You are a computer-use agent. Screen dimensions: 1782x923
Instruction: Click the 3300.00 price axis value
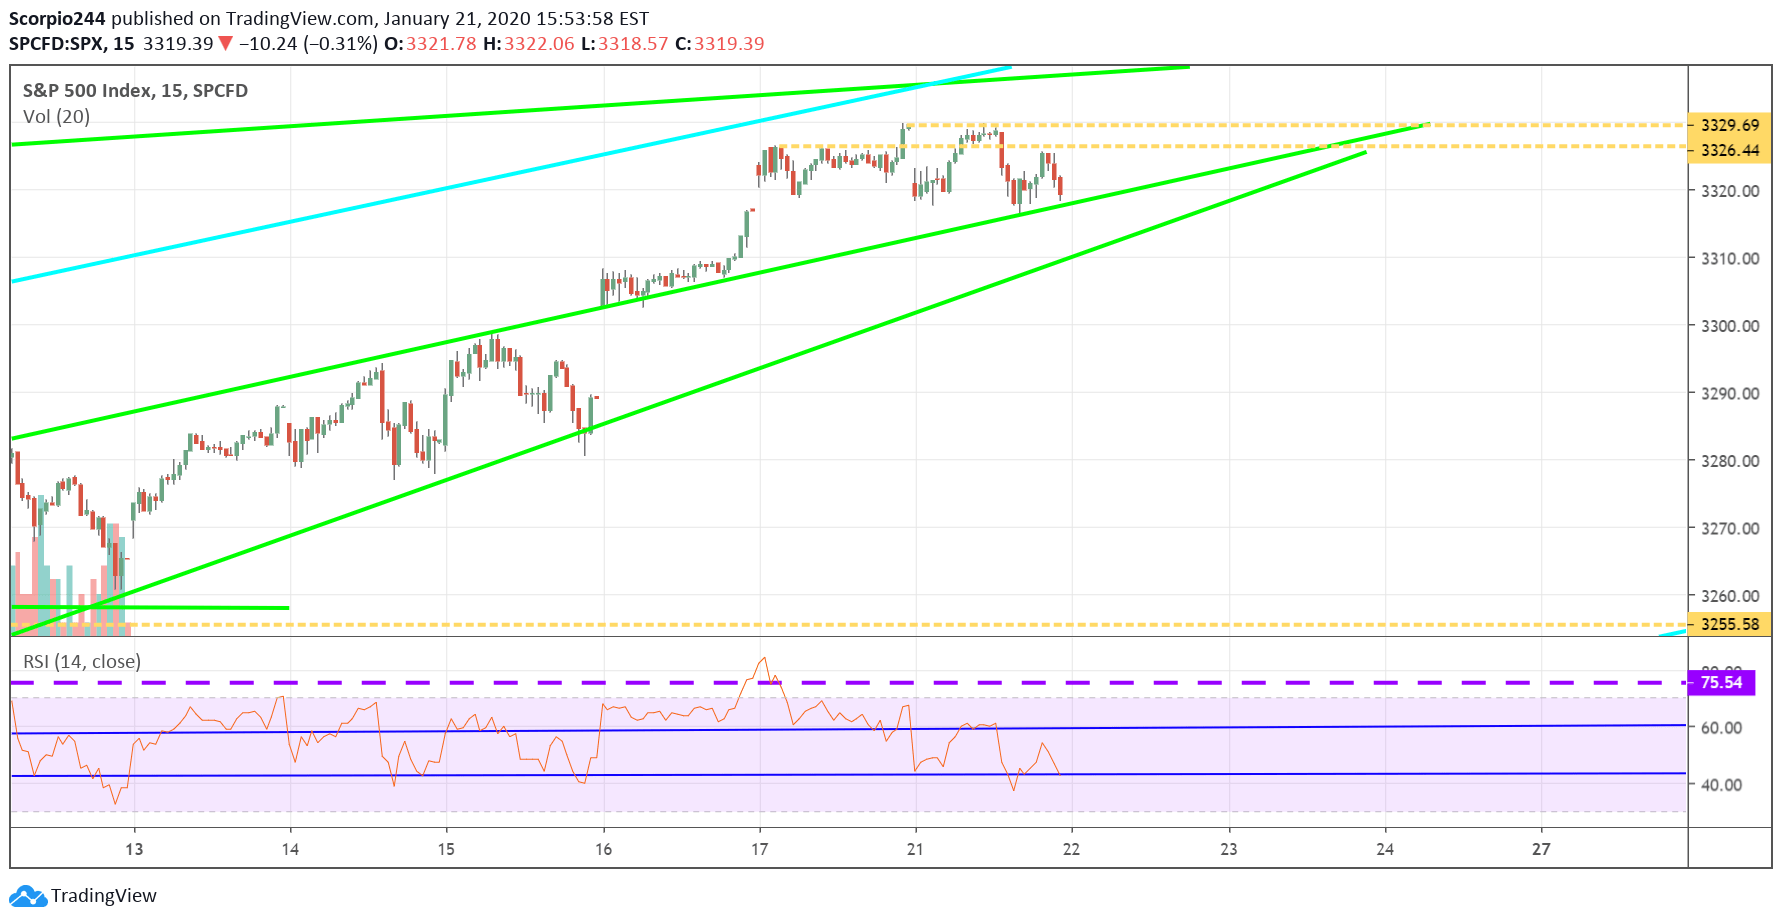(x=1730, y=326)
